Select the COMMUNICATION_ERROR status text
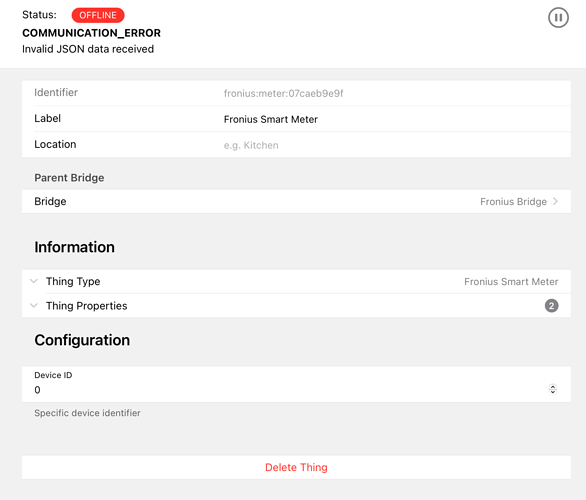This screenshot has width=586, height=500. point(91,33)
